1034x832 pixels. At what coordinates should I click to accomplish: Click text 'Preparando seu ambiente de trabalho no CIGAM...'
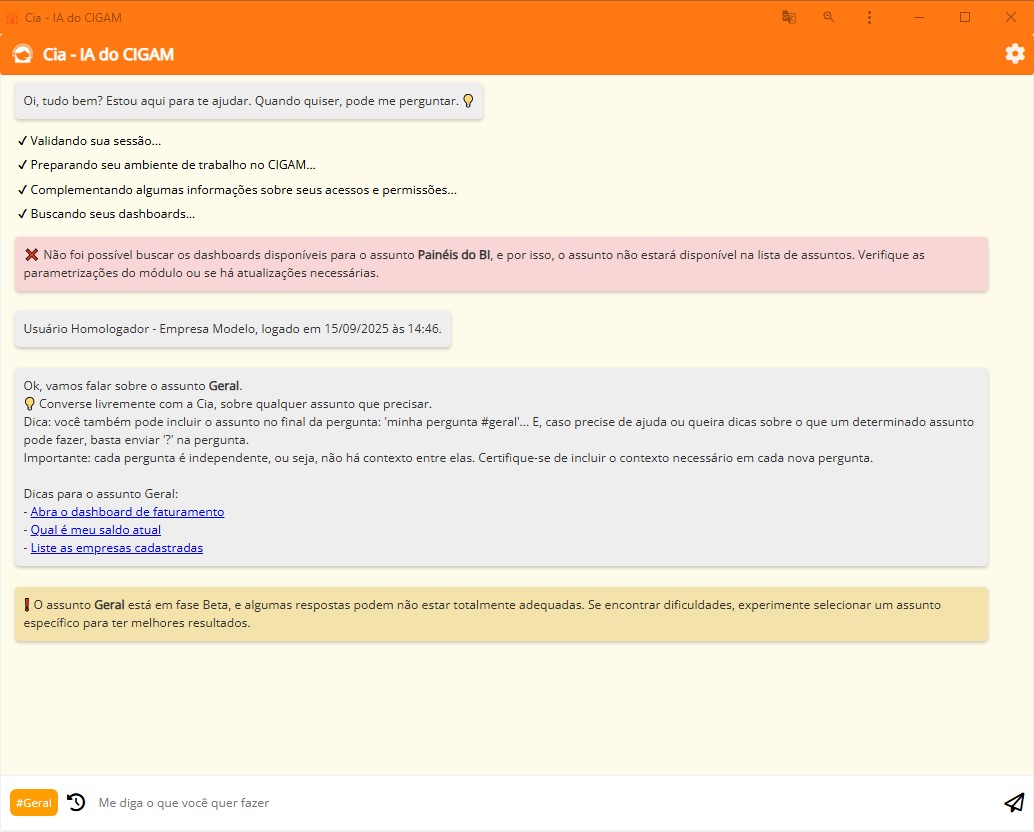pos(173,165)
